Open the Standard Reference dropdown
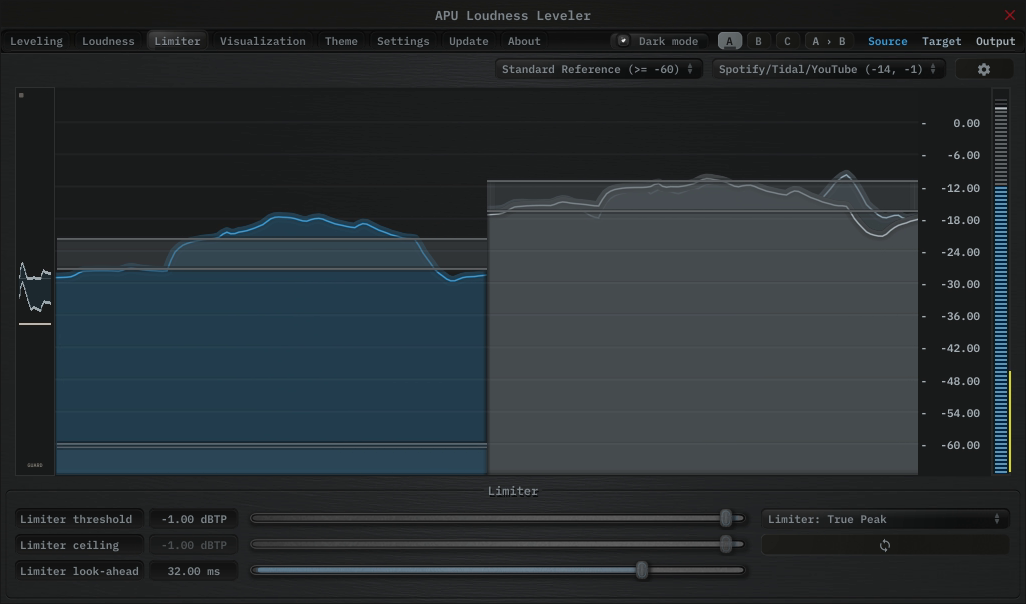Image resolution: width=1026 pixels, height=604 pixels. click(x=597, y=69)
